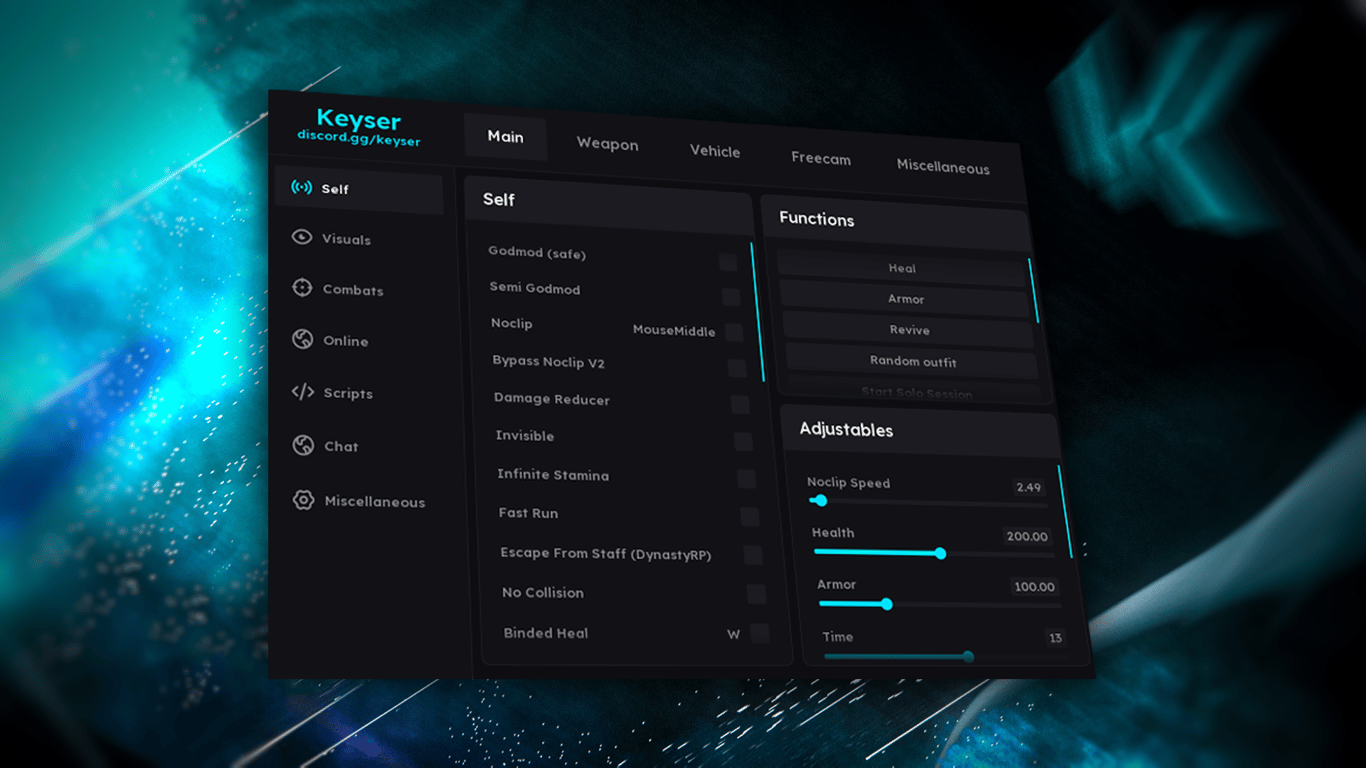Click the Combats crosshair icon
Image resolution: width=1366 pixels, height=768 pixels.
(302, 288)
